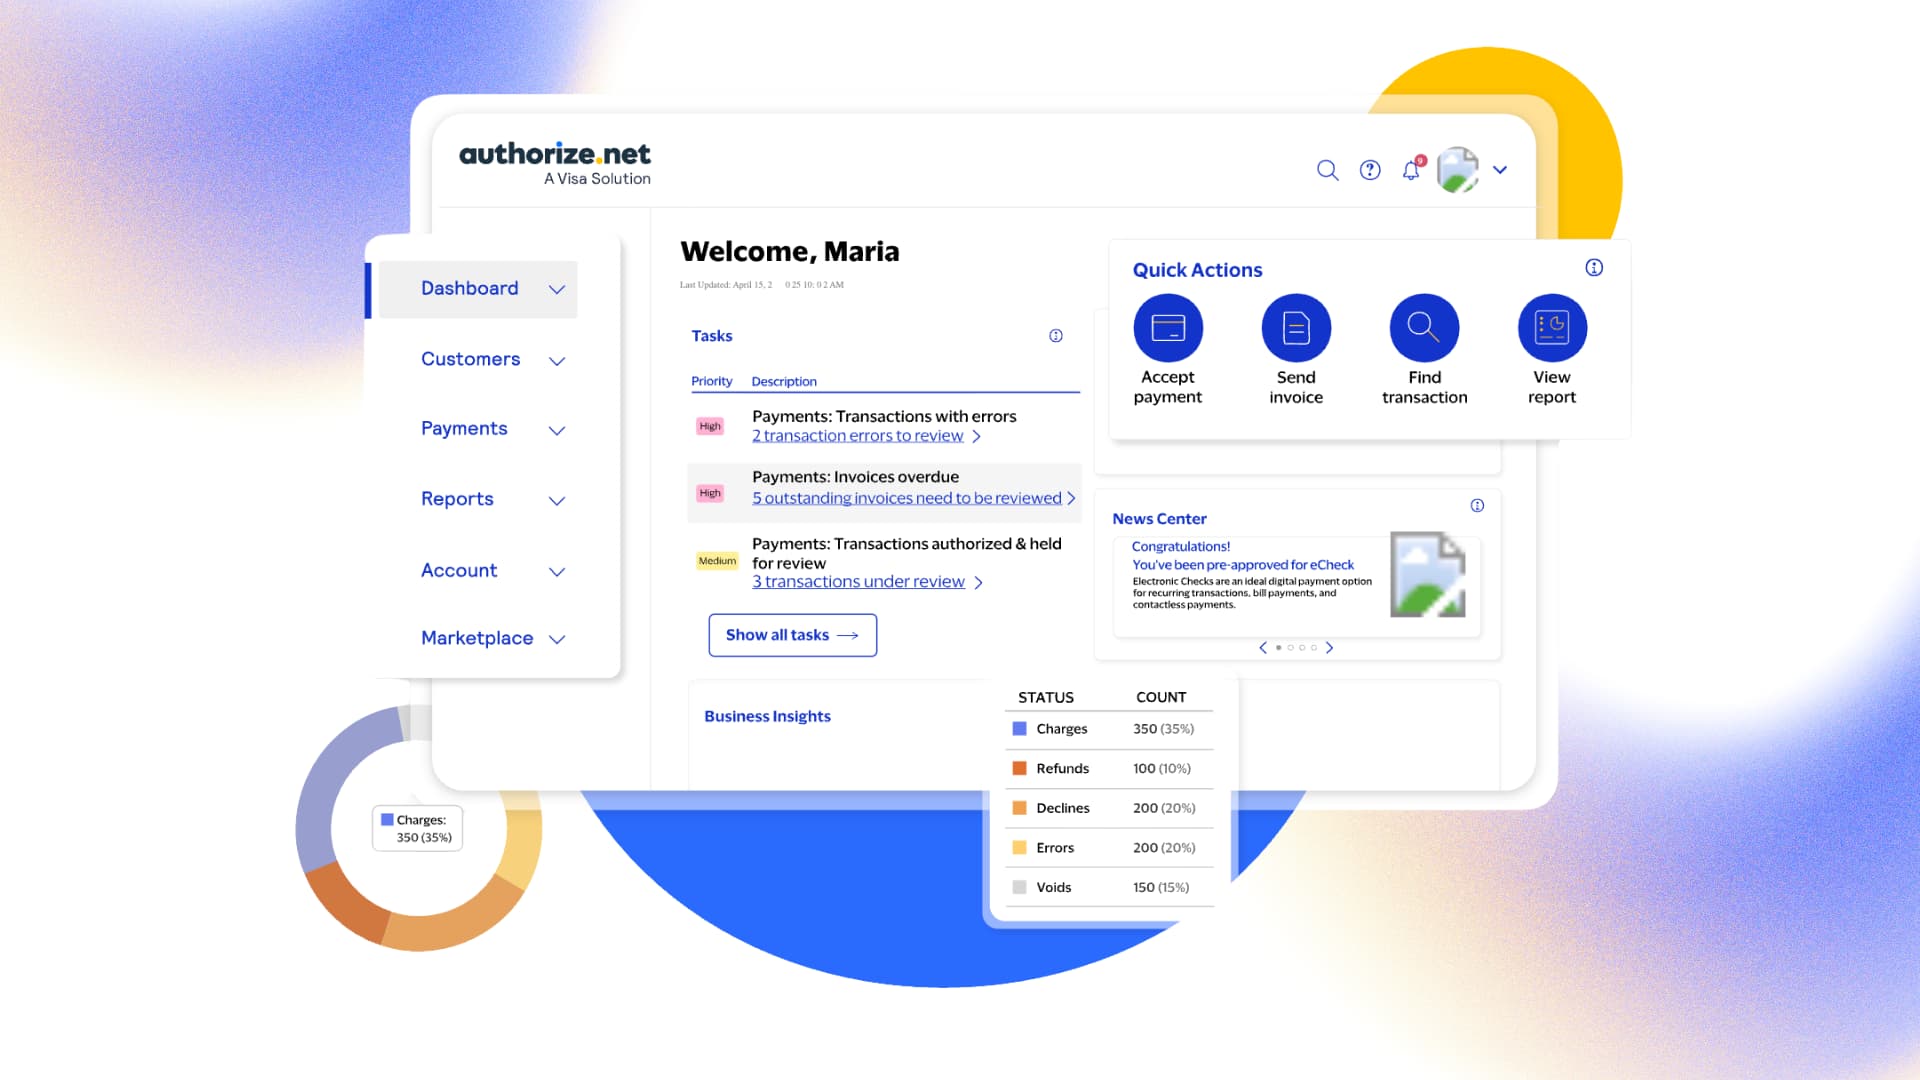Open 2 transaction errors to review link

tap(857, 436)
